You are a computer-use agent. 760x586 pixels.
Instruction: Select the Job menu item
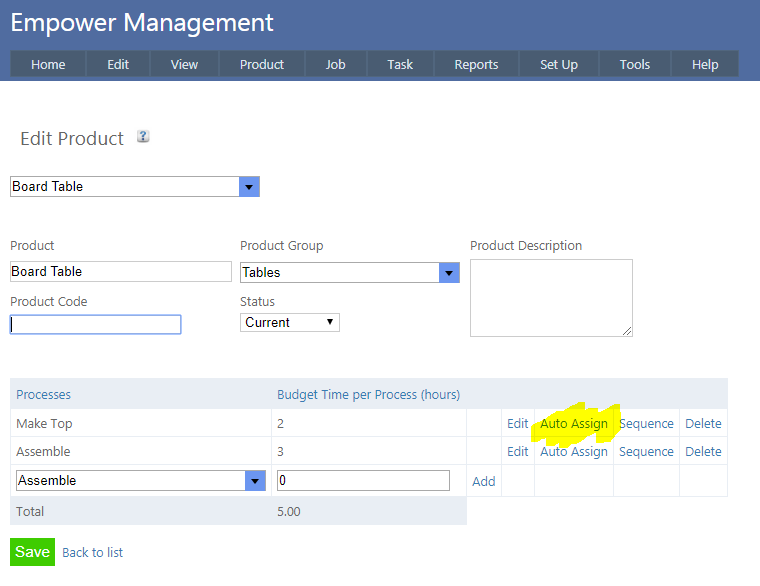pos(336,64)
